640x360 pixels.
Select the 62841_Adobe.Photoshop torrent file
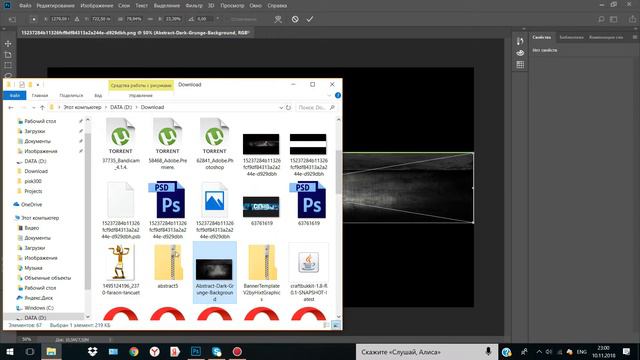[x=214, y=144]
